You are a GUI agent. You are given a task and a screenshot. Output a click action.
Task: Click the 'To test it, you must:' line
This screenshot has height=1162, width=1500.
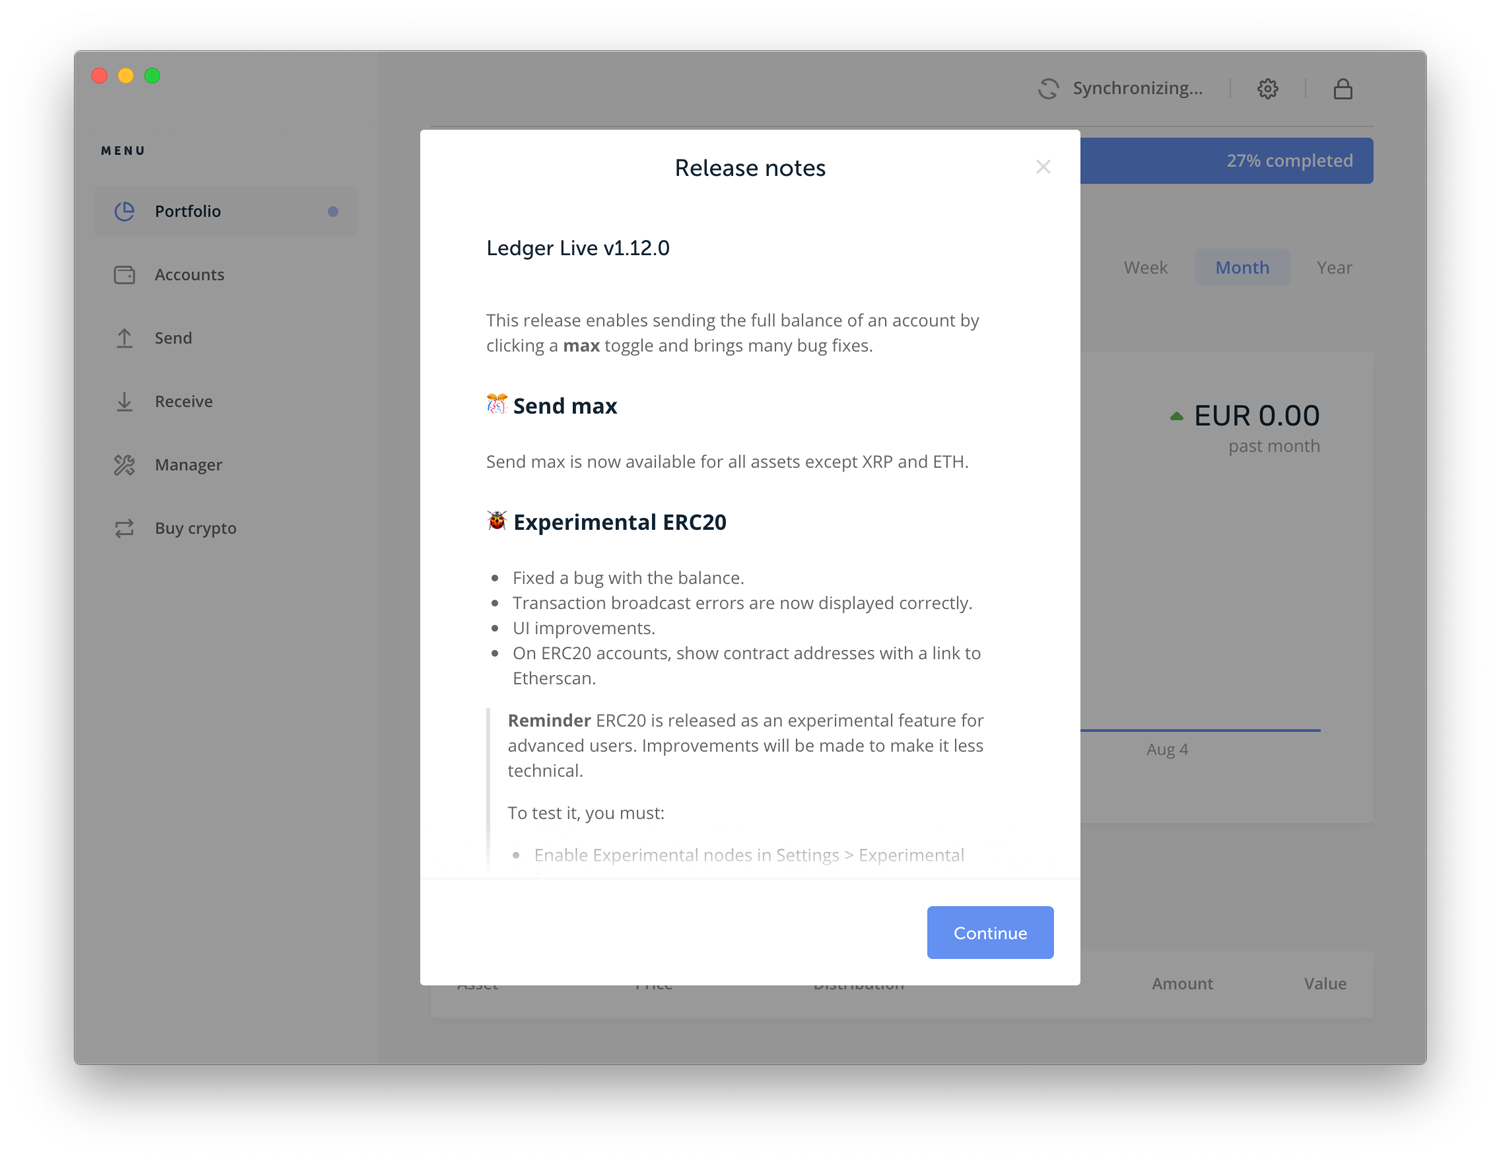coord(586,812)
